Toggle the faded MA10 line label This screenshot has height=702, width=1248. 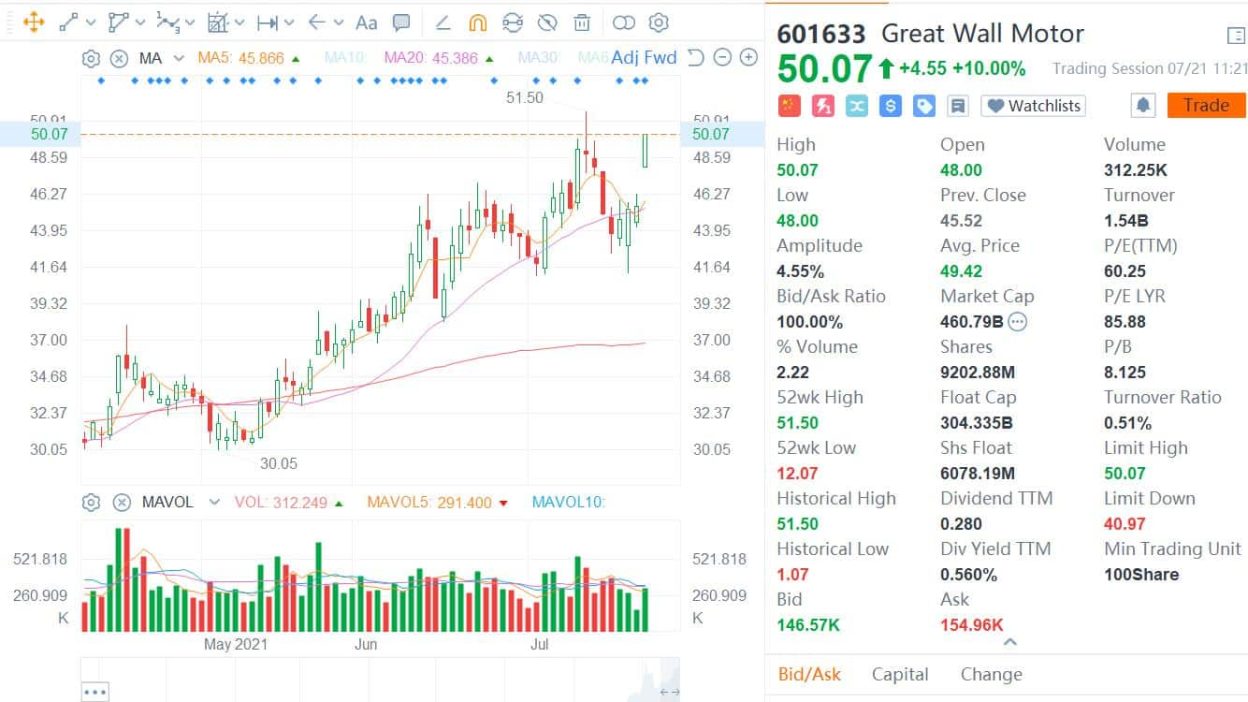344,58
